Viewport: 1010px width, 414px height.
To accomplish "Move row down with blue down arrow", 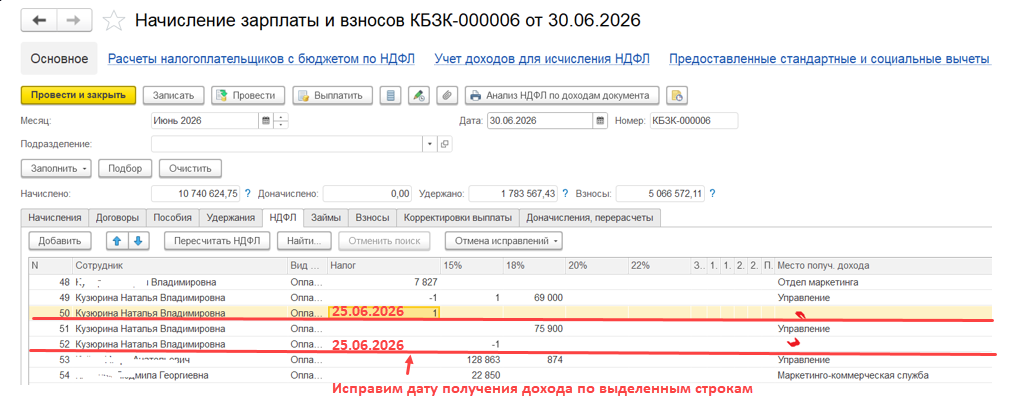I will click(x=138, y=241).
